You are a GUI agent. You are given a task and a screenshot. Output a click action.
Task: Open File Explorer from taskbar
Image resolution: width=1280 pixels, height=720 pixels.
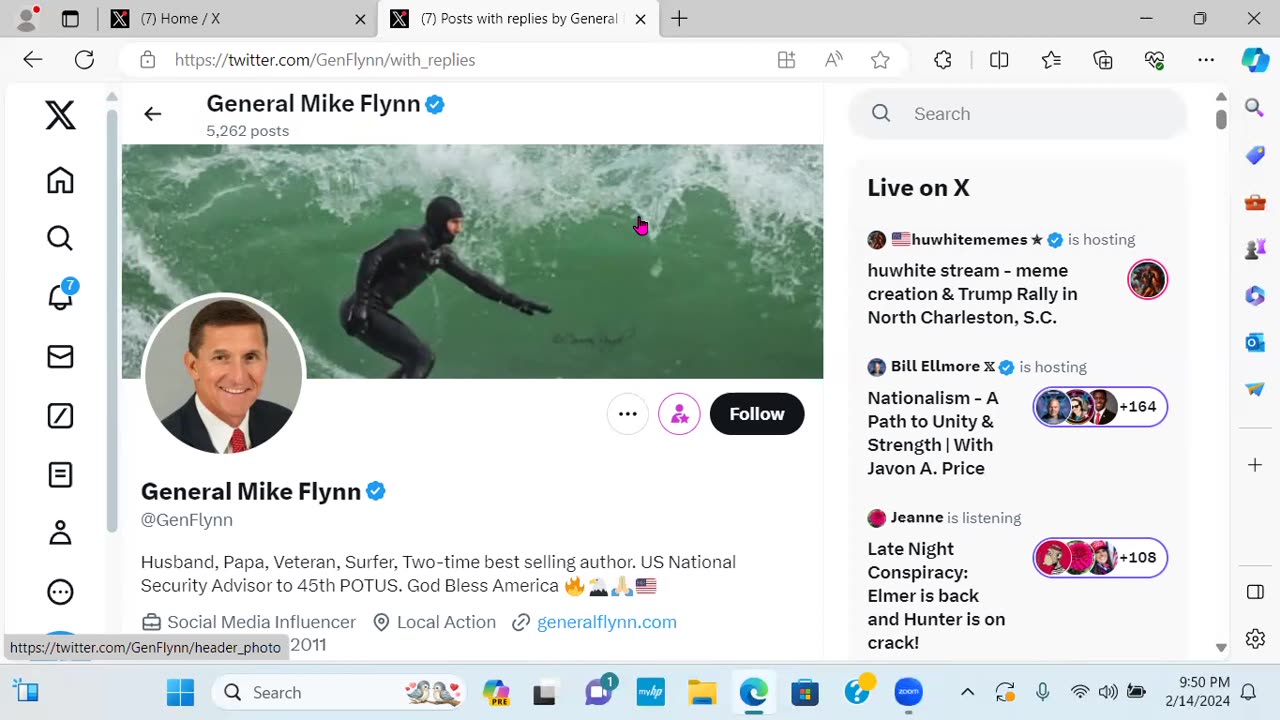click(x=702, y=692)
